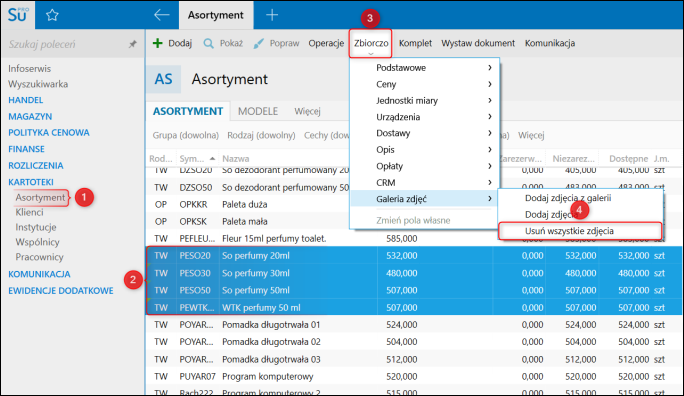
Task: Expand the Opłaty submenu arrow
Action: coord(490,166)
